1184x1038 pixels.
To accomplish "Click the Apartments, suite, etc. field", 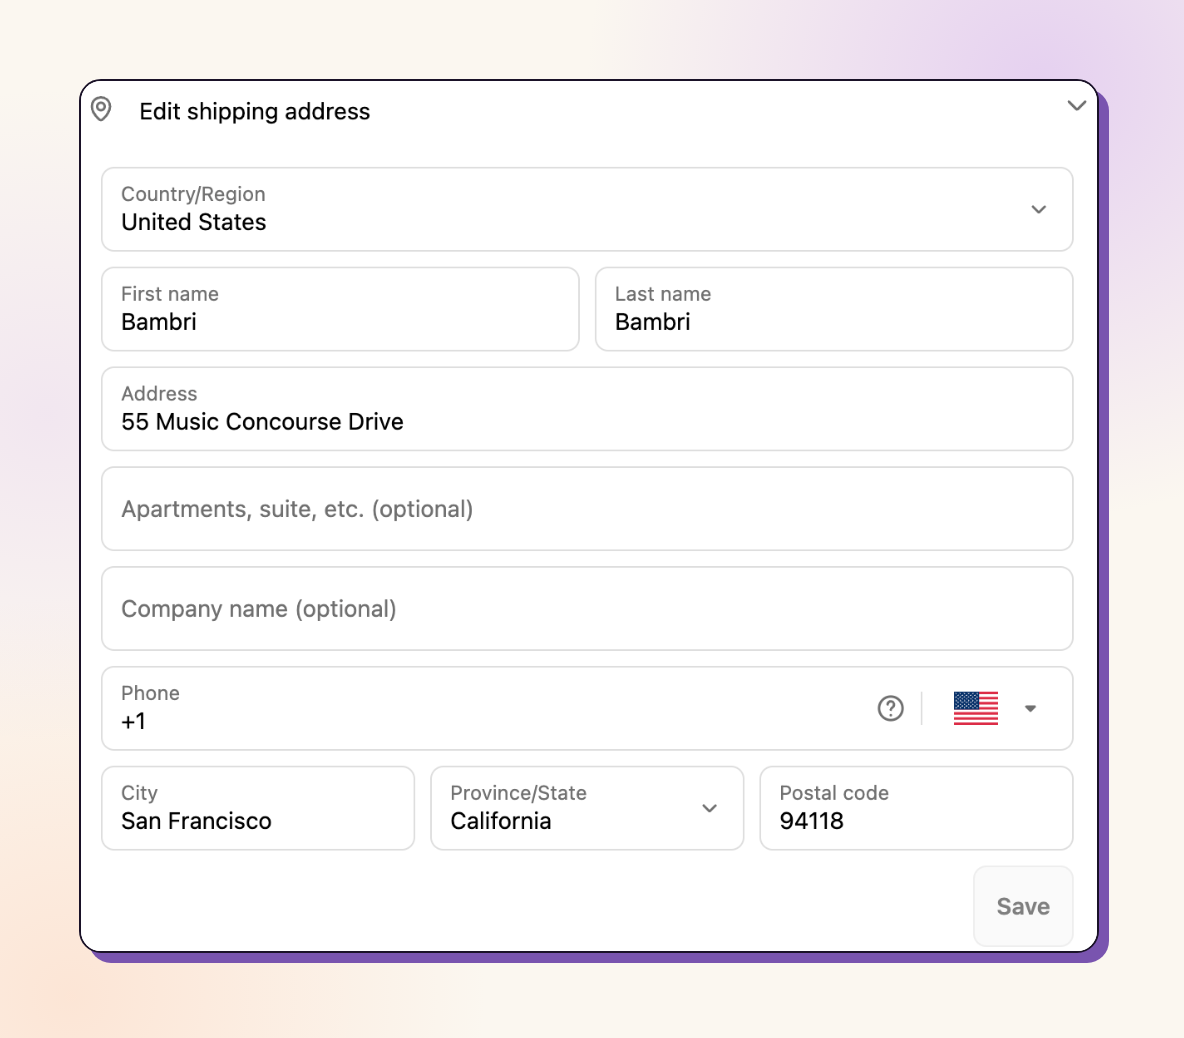I will coord(587,509).
